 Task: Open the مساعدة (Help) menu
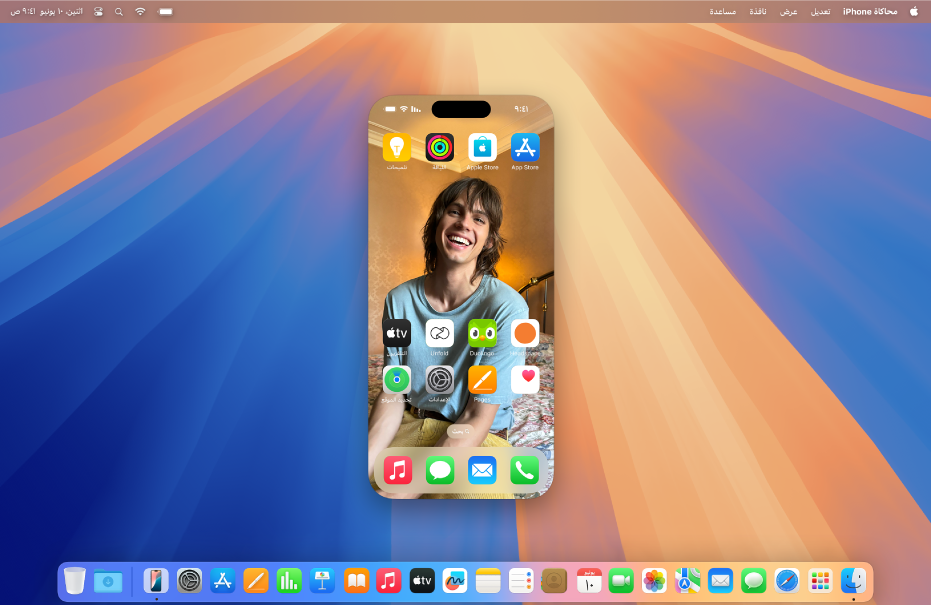[723, 11]
